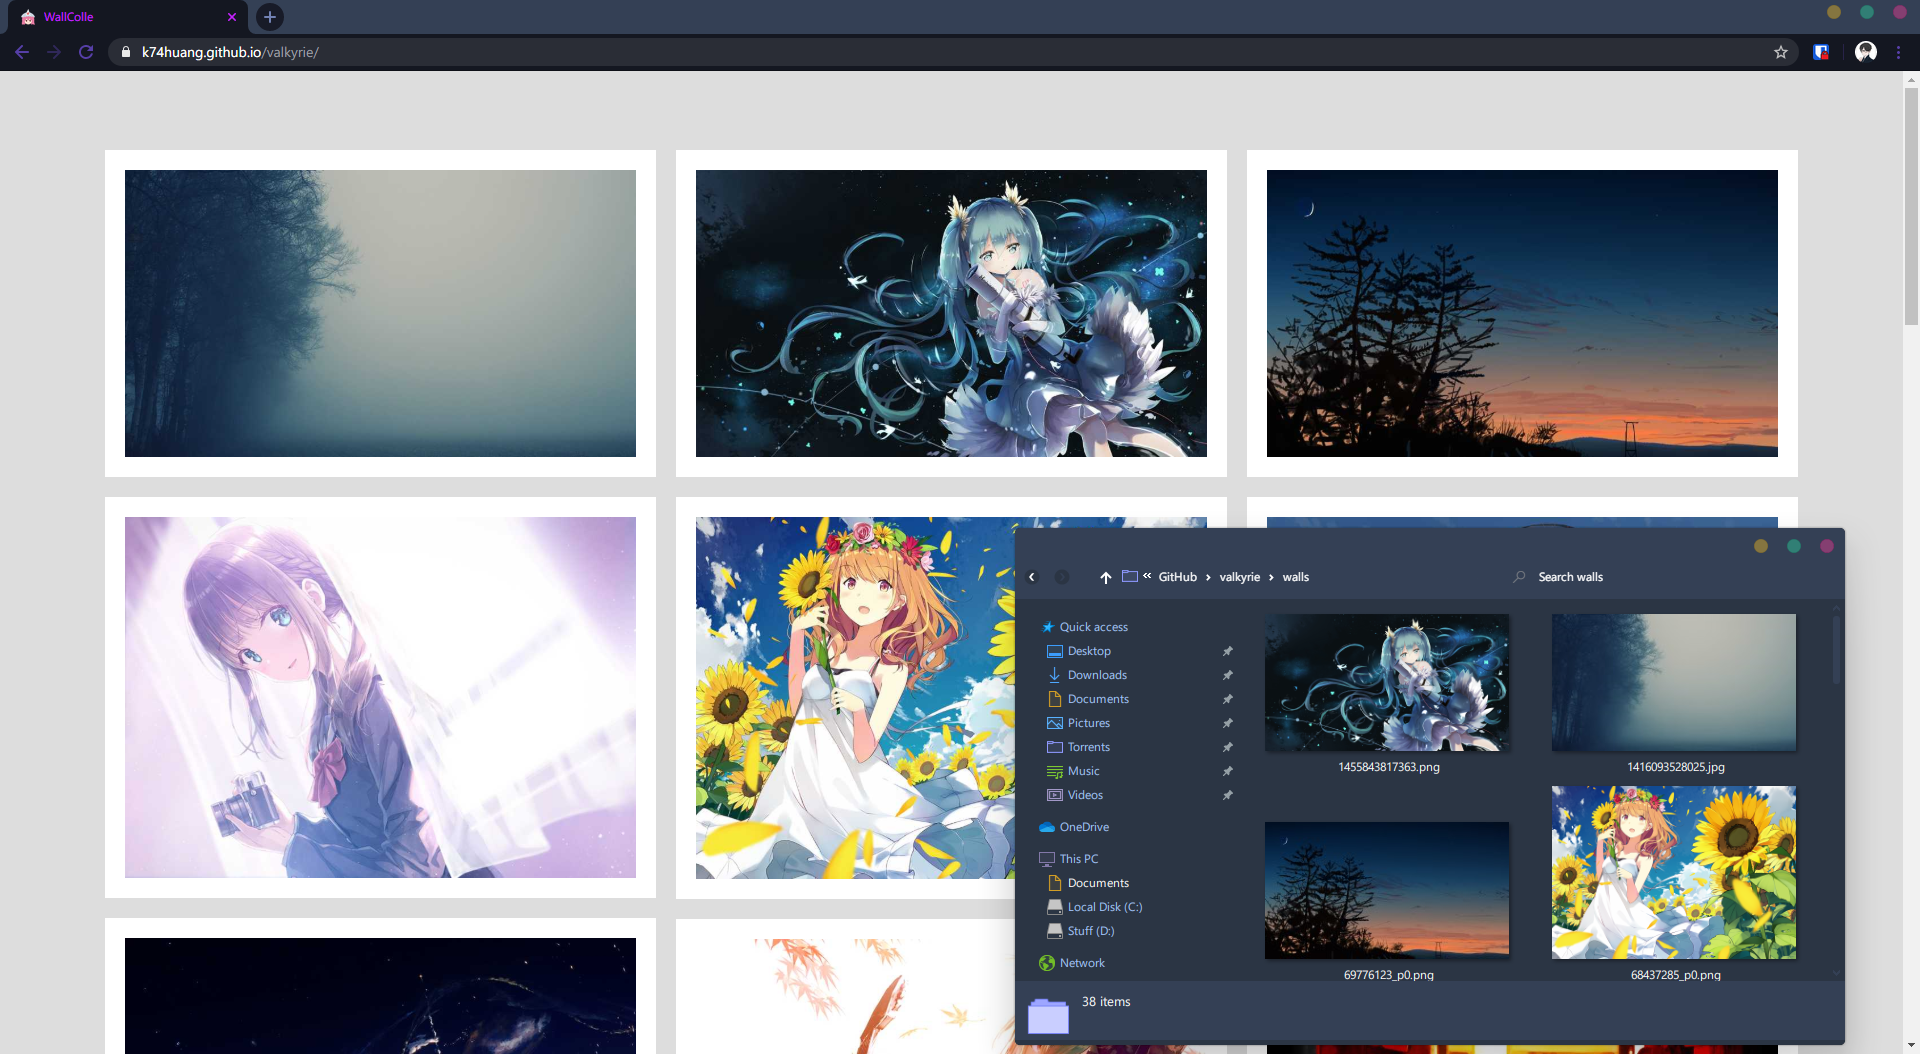Open Documents under Quick access
Viewport: 1920px width, 1054px height.
(x=1098, y=699)
